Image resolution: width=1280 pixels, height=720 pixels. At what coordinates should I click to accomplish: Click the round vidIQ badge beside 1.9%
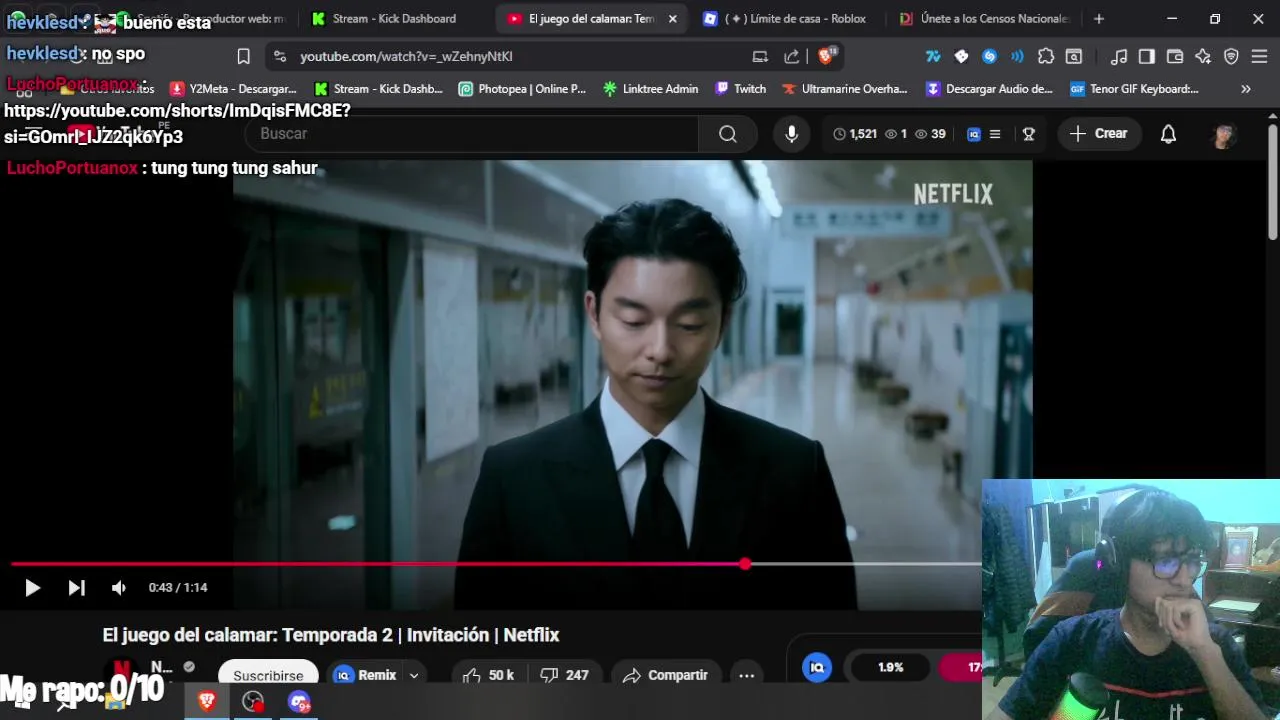(817, 667)
